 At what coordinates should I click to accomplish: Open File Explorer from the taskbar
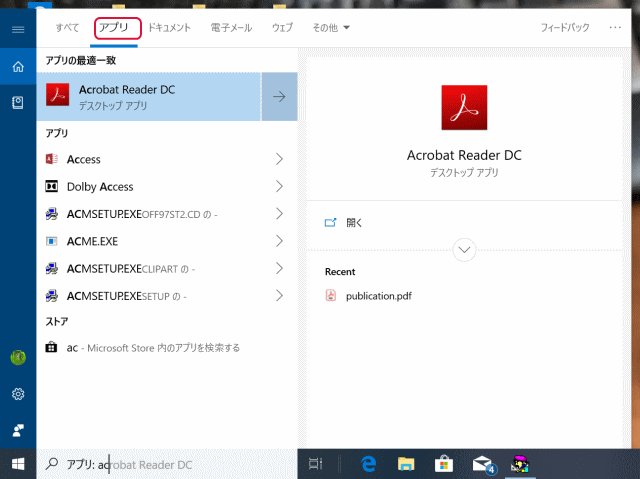tap(406, 464)
